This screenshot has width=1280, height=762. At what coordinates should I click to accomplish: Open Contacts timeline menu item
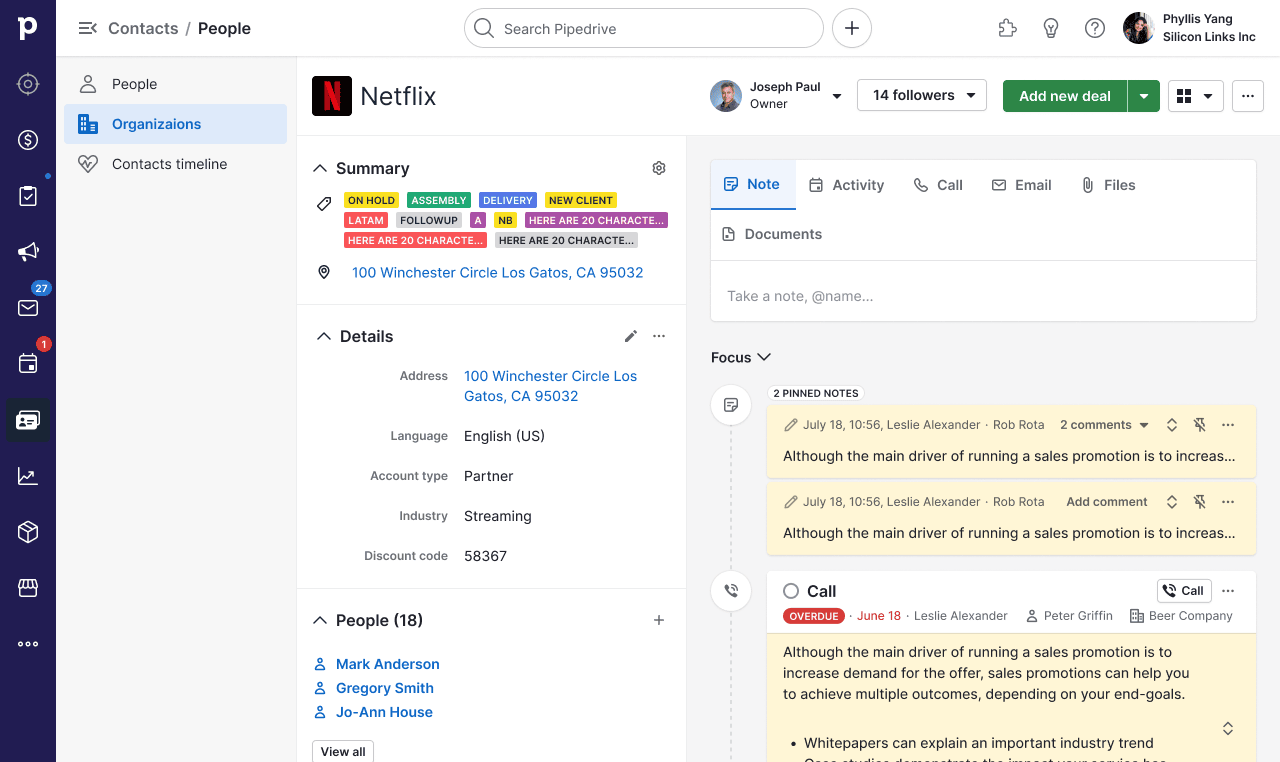point(176,164)
